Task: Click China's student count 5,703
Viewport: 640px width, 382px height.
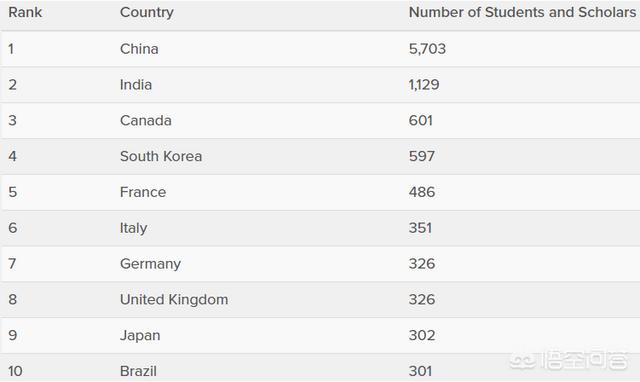Action: point(427,49)
